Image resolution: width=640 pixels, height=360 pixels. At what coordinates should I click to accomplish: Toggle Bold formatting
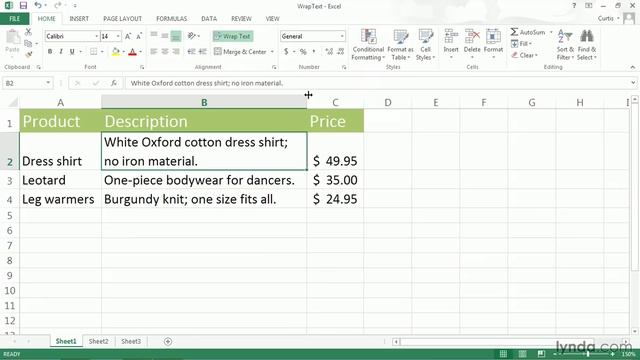[50, 52]
